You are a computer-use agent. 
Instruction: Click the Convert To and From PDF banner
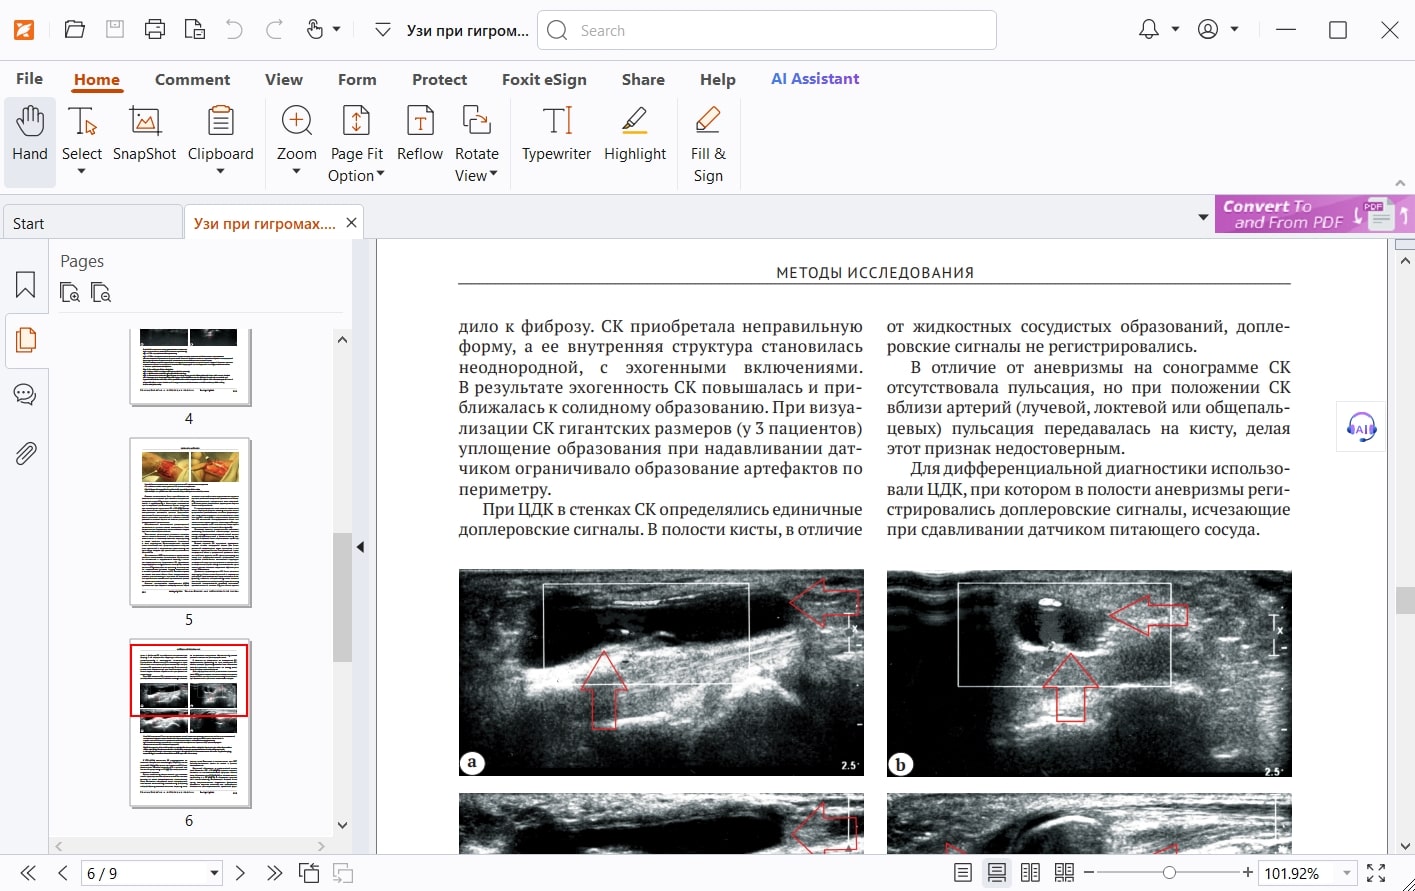coord(1314,214)
